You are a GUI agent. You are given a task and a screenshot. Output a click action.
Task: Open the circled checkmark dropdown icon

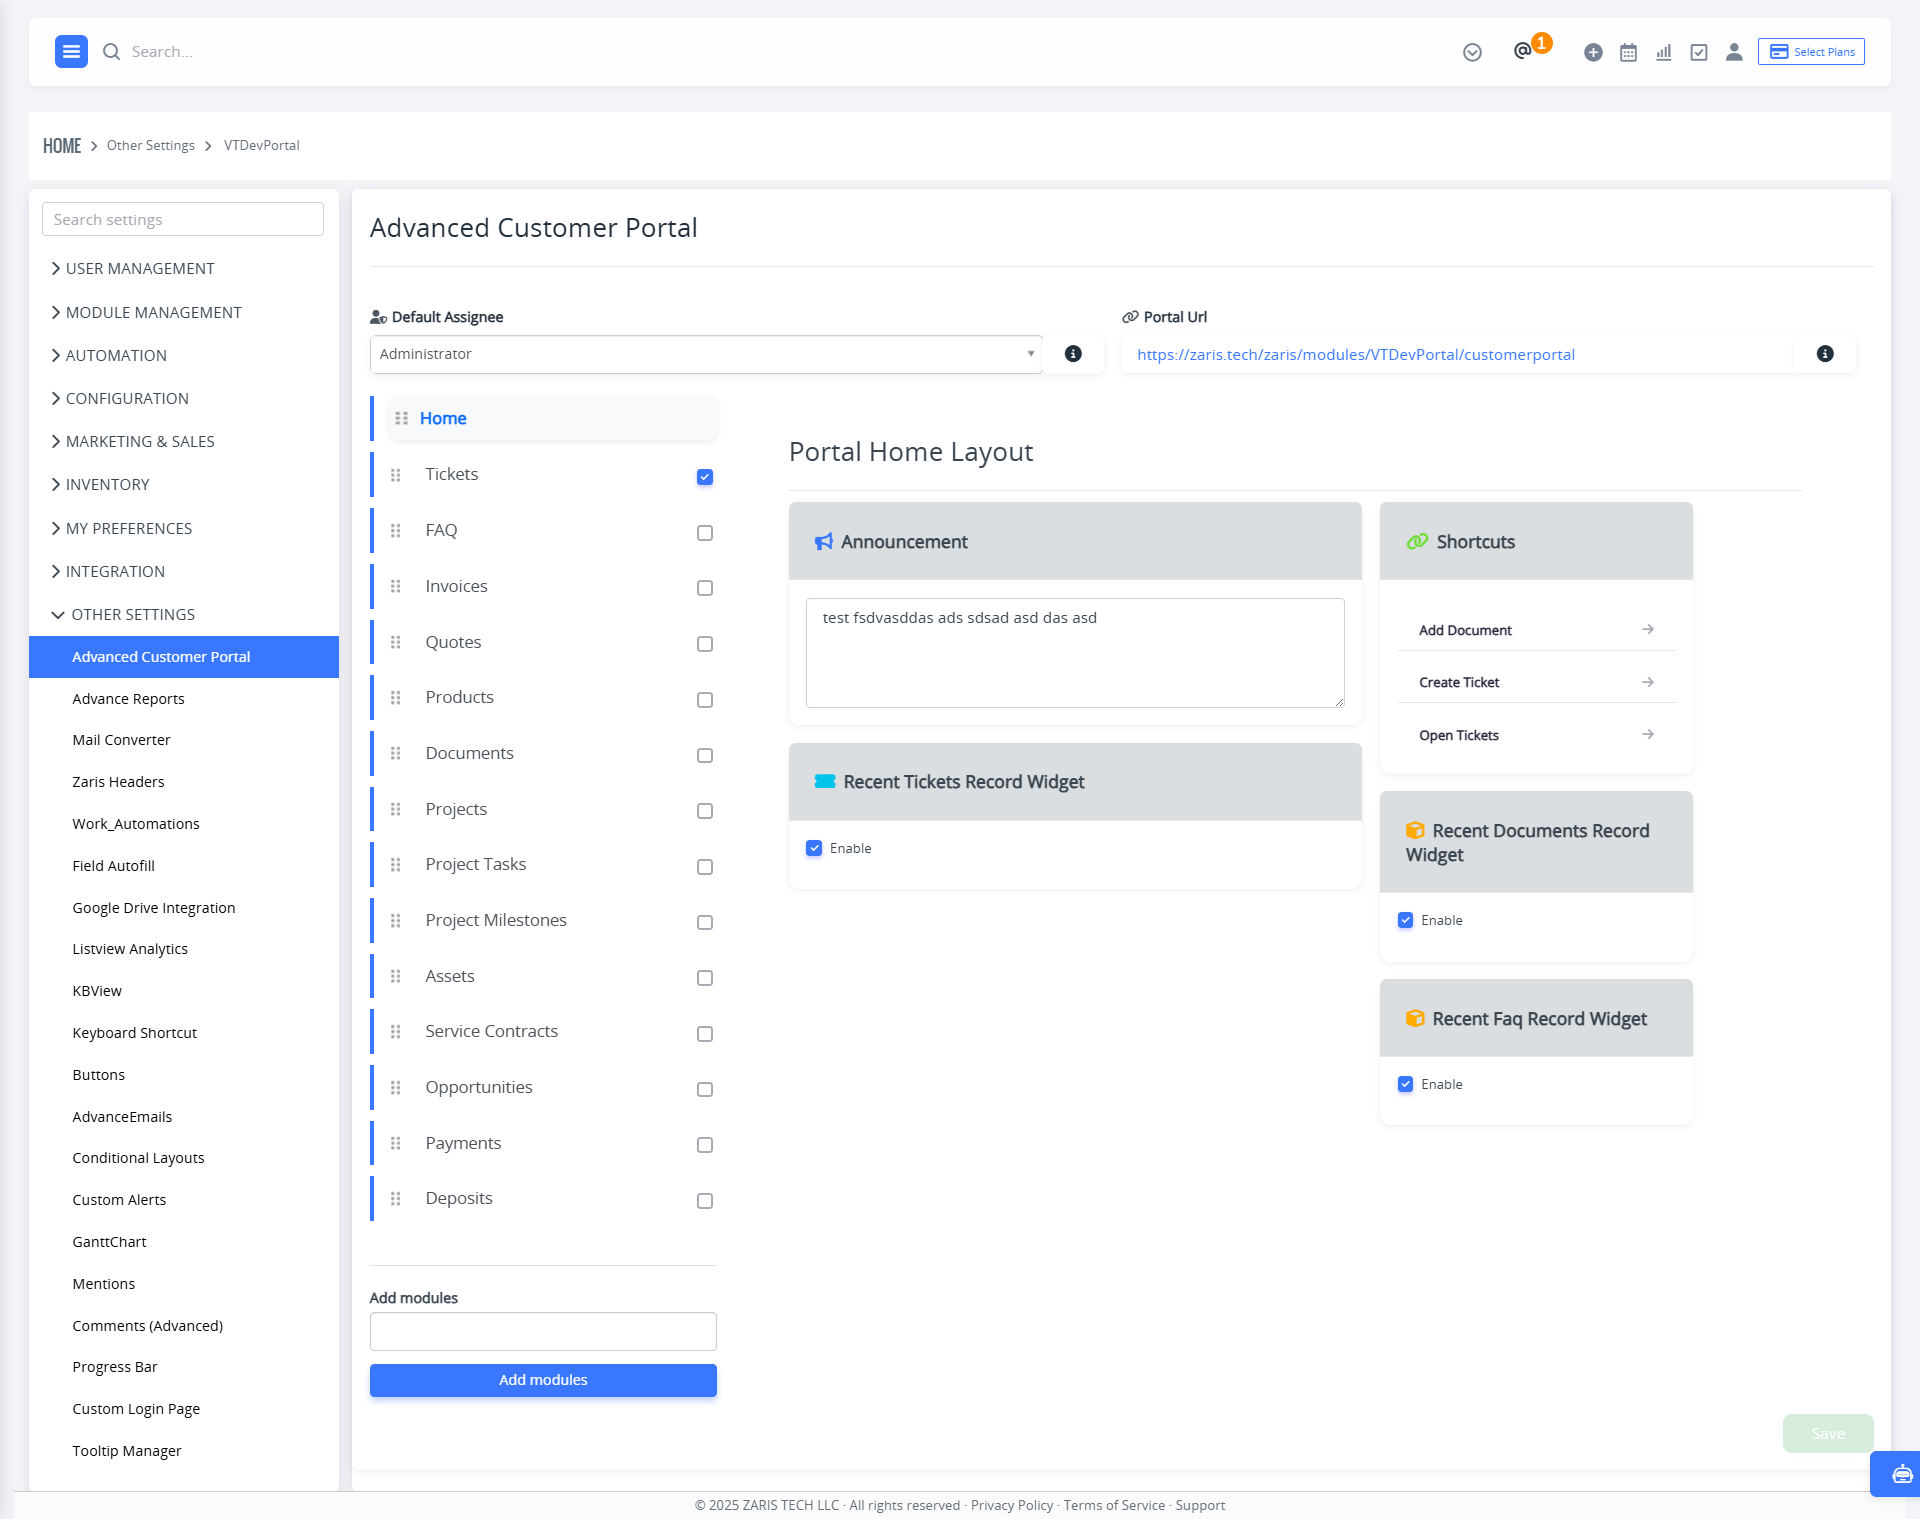(1472, 52)
